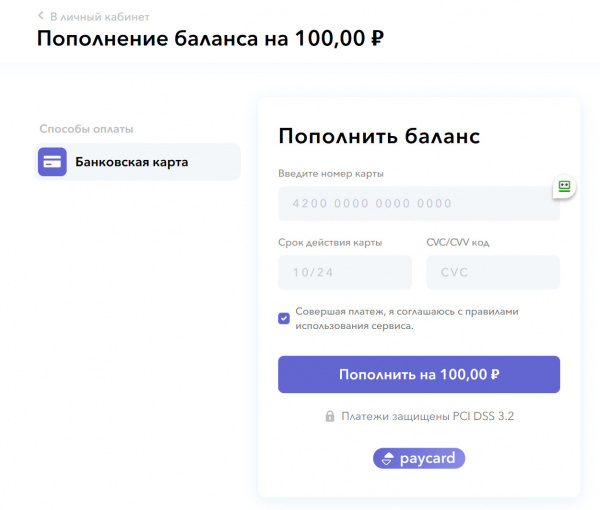Click the paycard logo badge text

427,459
